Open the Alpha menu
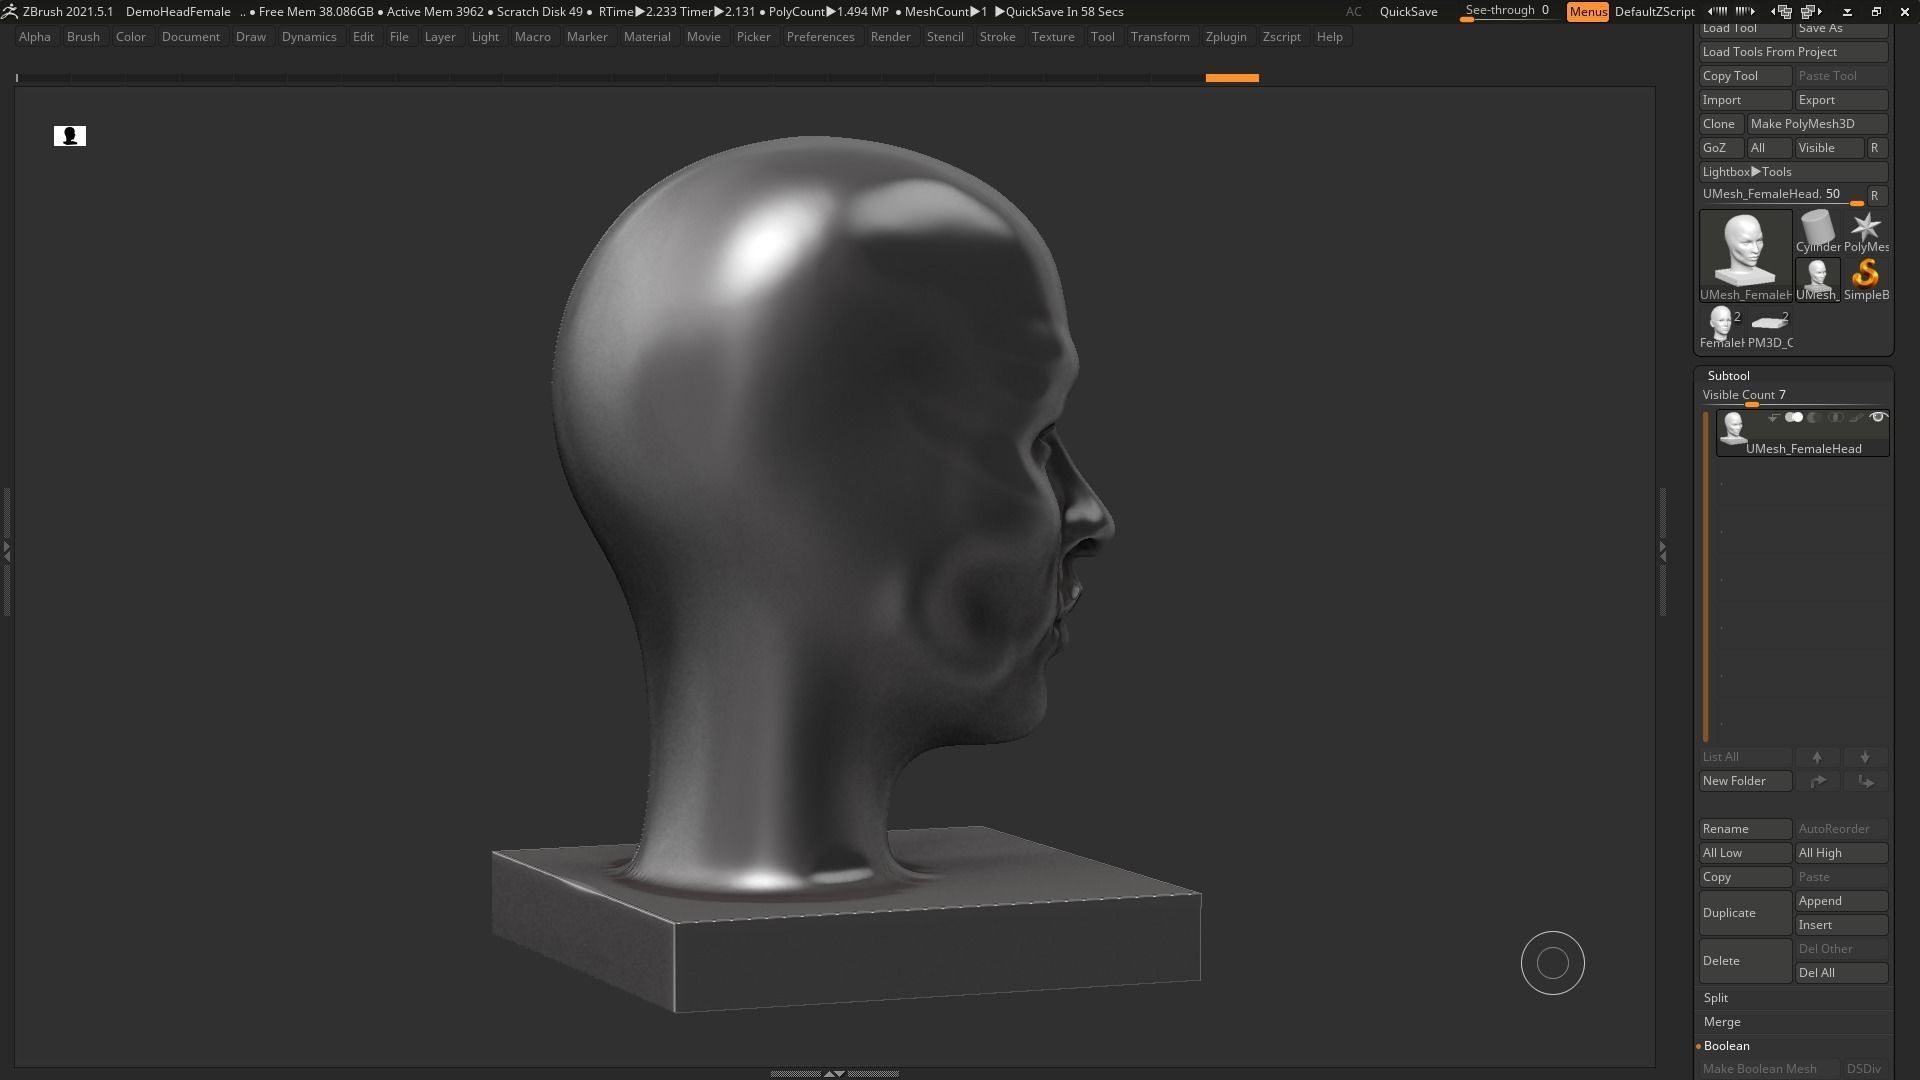 (x=35, y=36)
